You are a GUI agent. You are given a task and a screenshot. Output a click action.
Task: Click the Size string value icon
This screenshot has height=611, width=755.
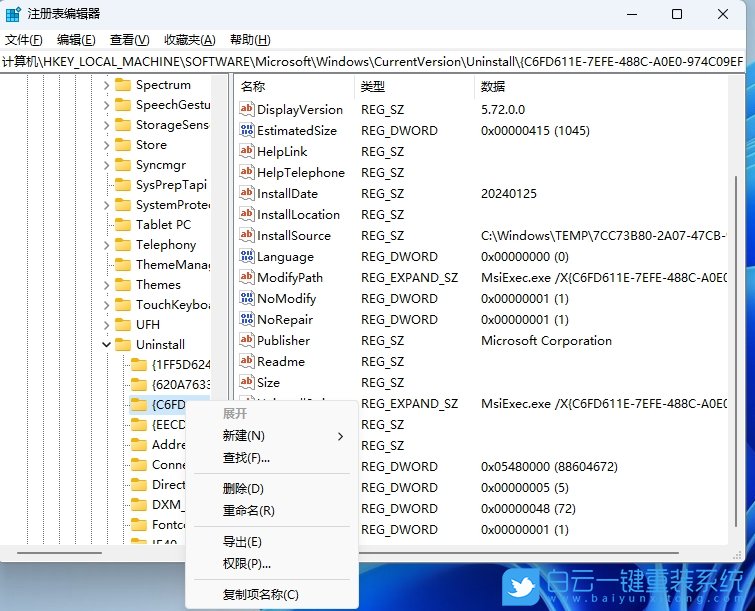pos(247,382)
